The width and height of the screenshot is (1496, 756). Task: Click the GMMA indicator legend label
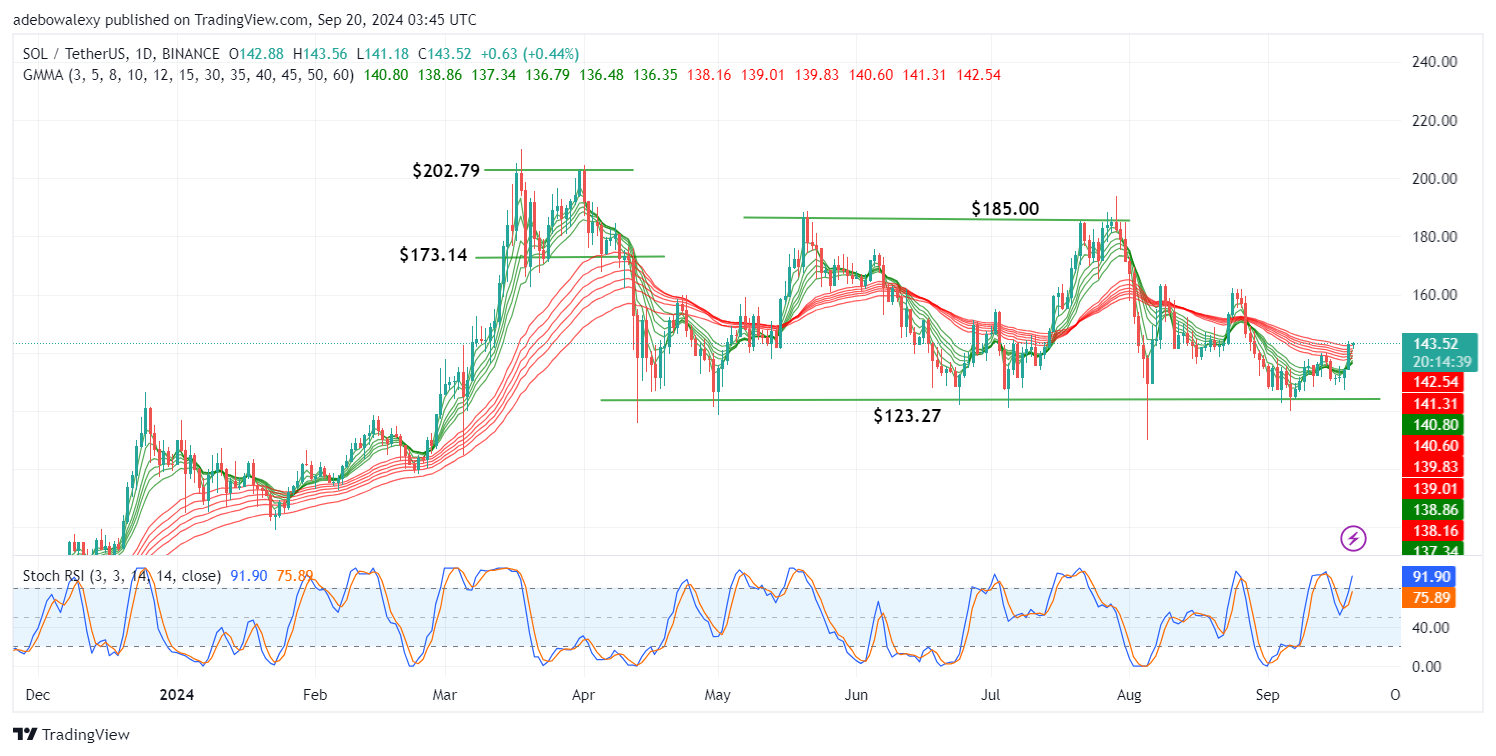pyautogui.click(x=188, y=75)
